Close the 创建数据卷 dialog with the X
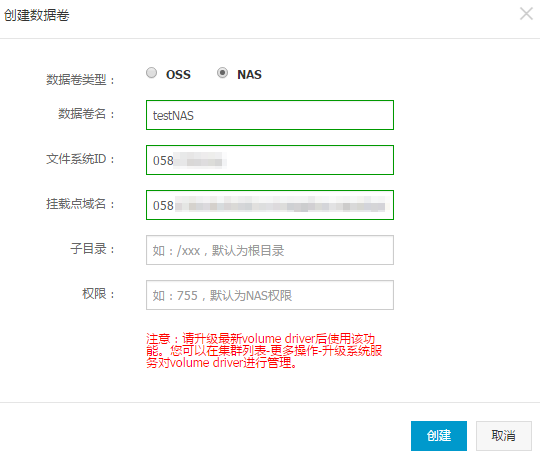Screen dimensions: 540x456 526,14
